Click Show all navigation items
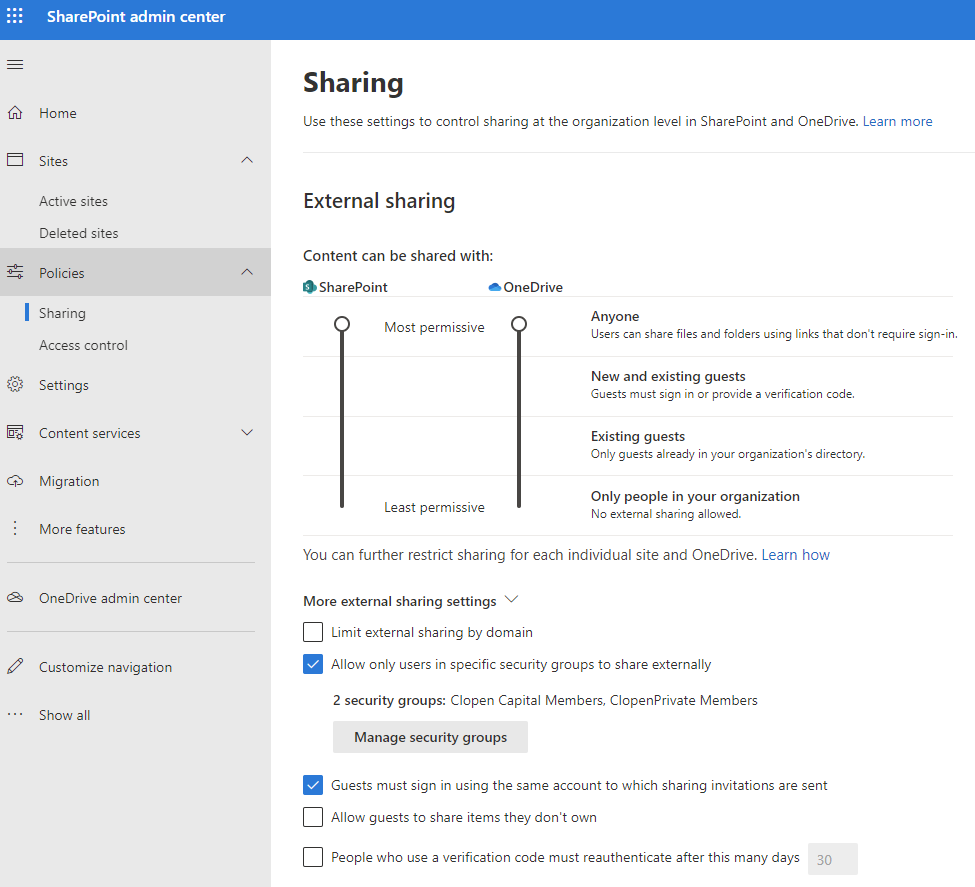This screenshot has width=975, height=887. pos(65,715)
